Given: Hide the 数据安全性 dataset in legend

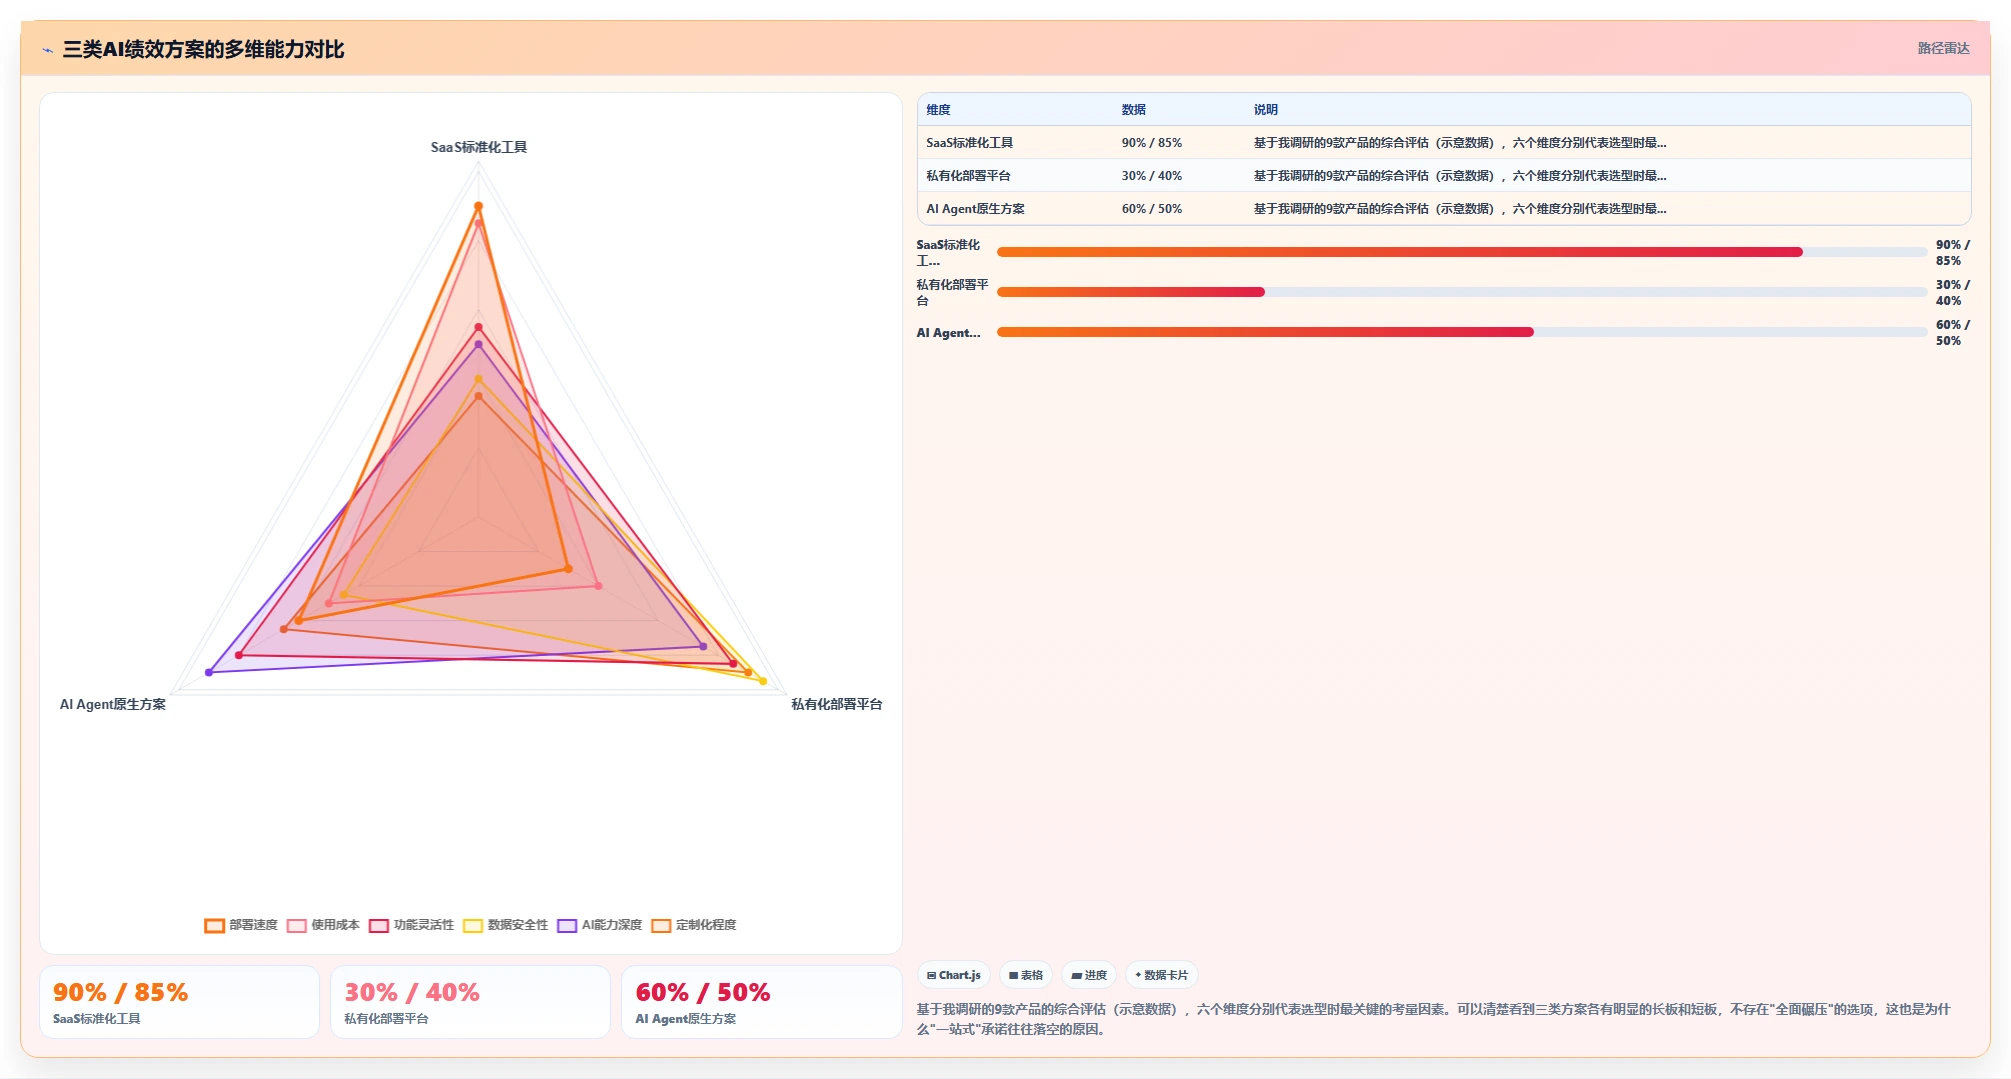Looking at the screenshot, I should [x=506, y=925].
